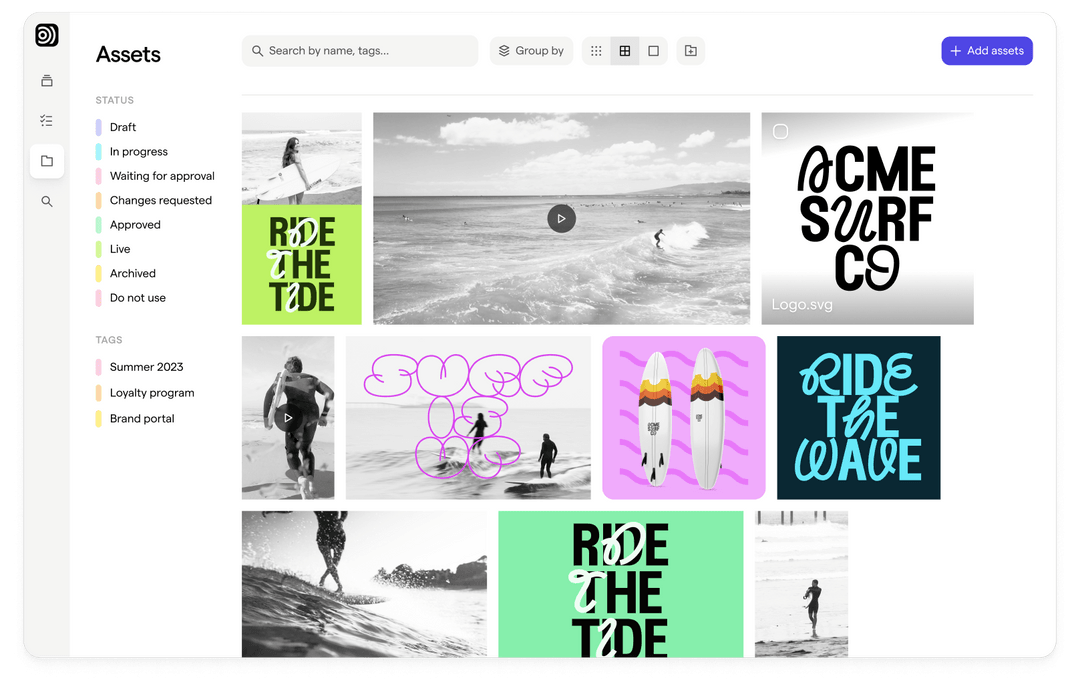Switch to the small grid view
The width and height of the screenshot is (1080, 693).
pos(596,50)
